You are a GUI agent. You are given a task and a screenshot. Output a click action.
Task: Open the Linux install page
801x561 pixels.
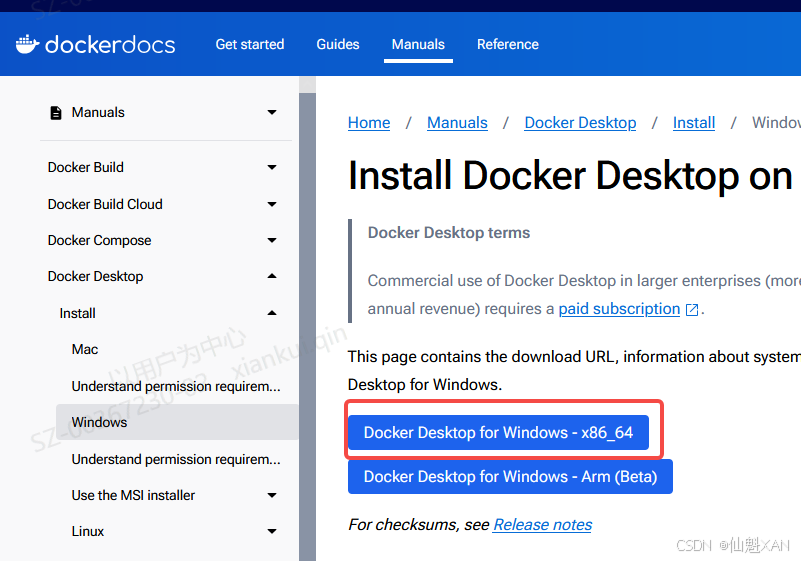point(88,531)
